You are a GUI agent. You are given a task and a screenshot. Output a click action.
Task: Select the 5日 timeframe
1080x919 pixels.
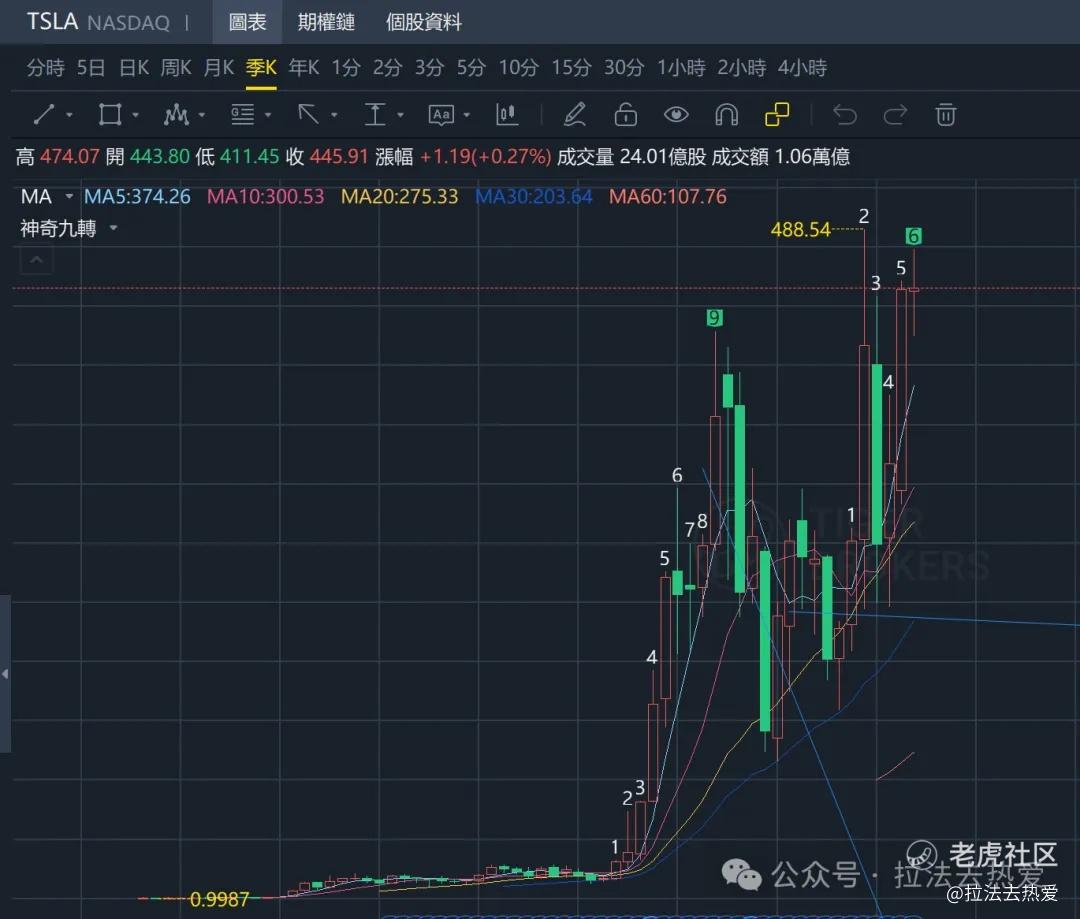[x=91, y=68]
